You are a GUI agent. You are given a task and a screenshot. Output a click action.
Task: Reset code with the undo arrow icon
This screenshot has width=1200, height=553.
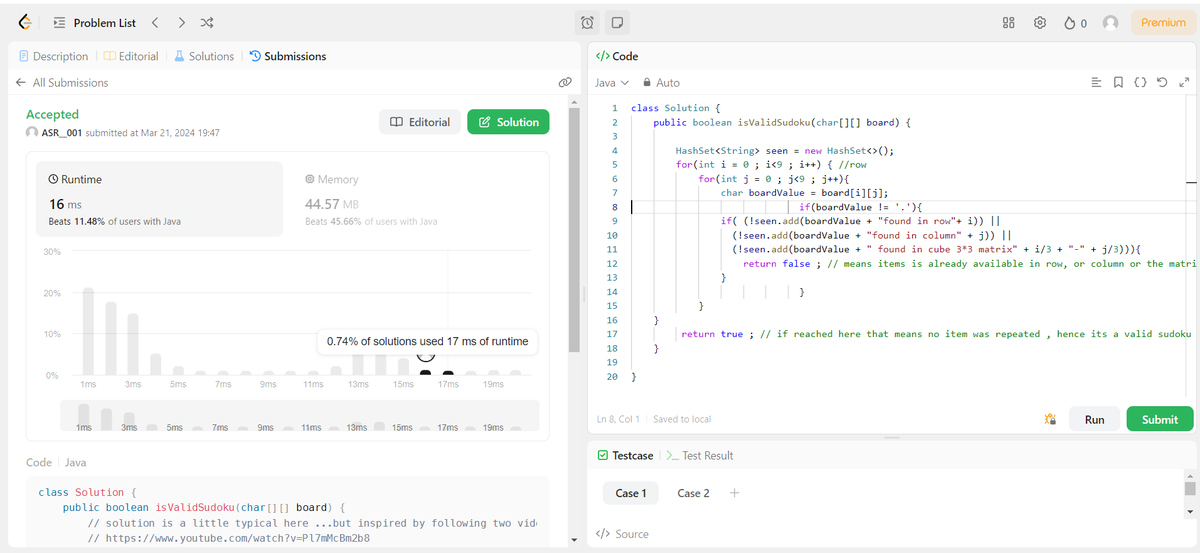(1162, 82)
